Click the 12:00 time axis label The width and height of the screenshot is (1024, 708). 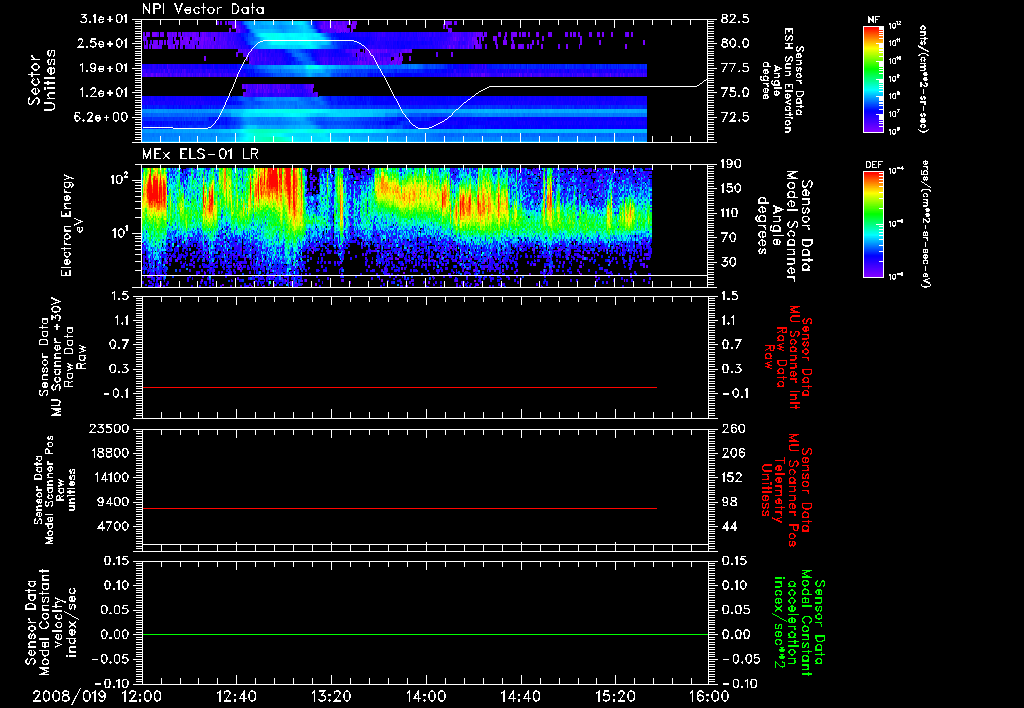pos(142,696)
